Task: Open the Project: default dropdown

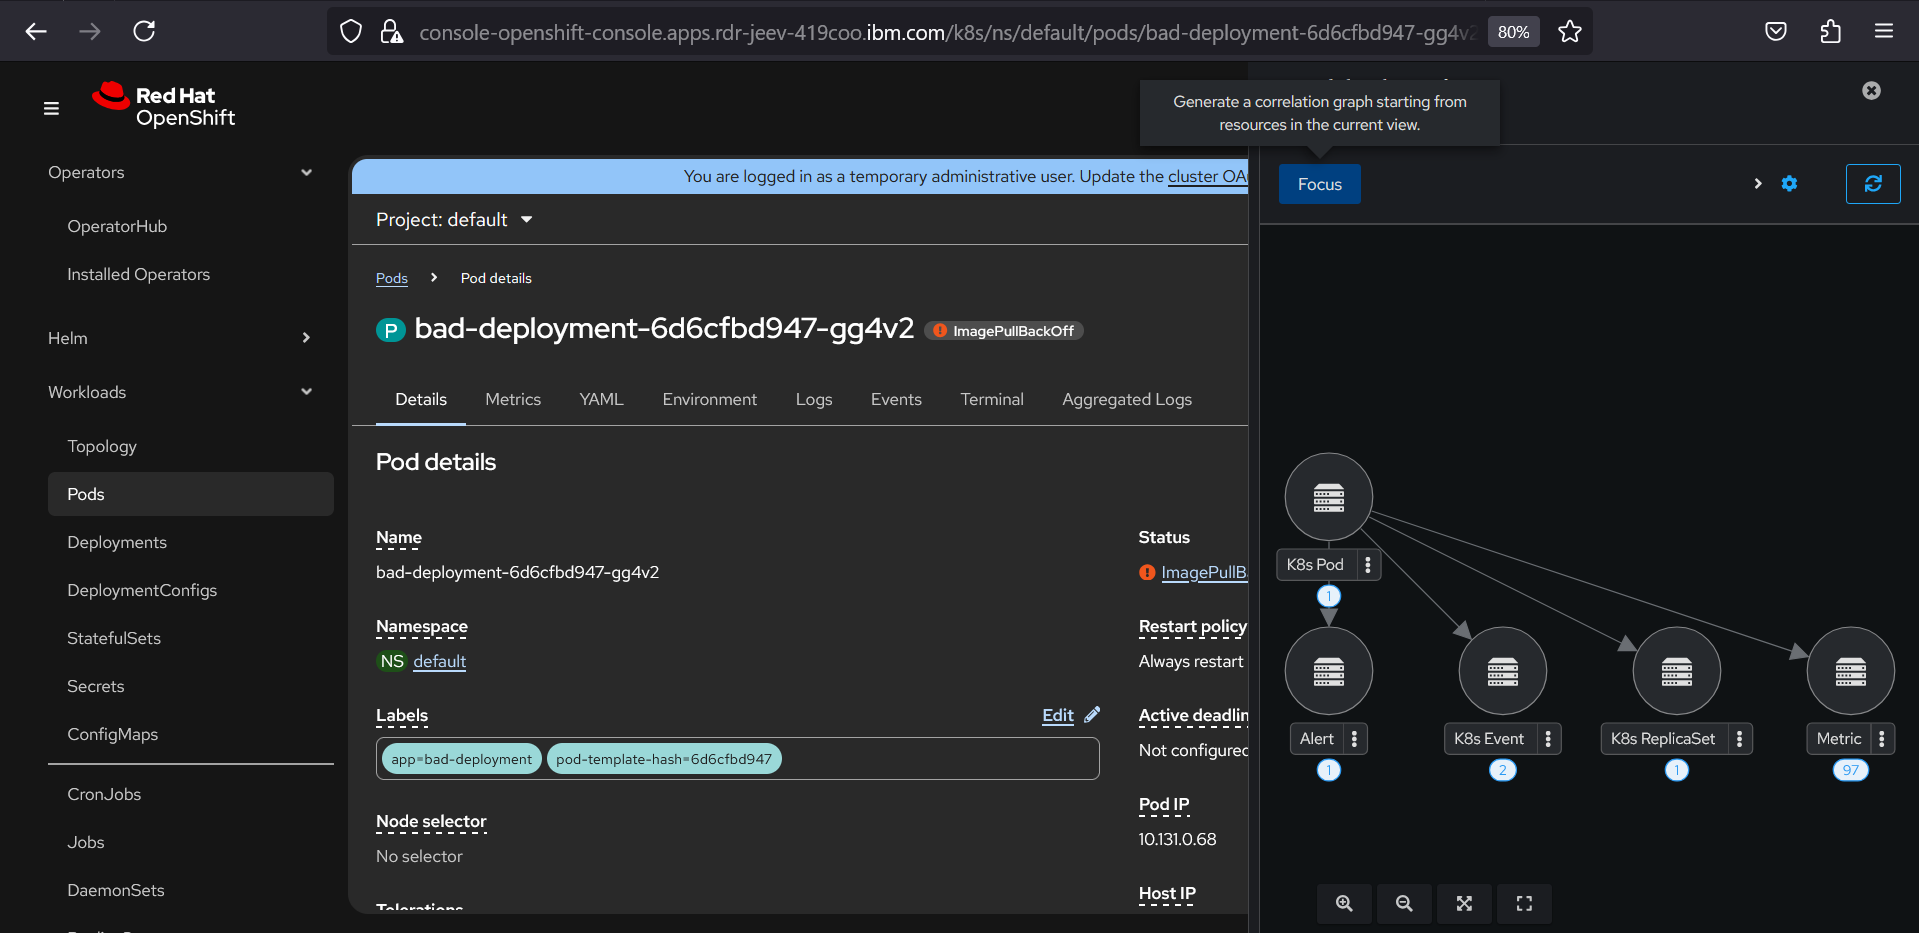Action: [x=454, y=219]
